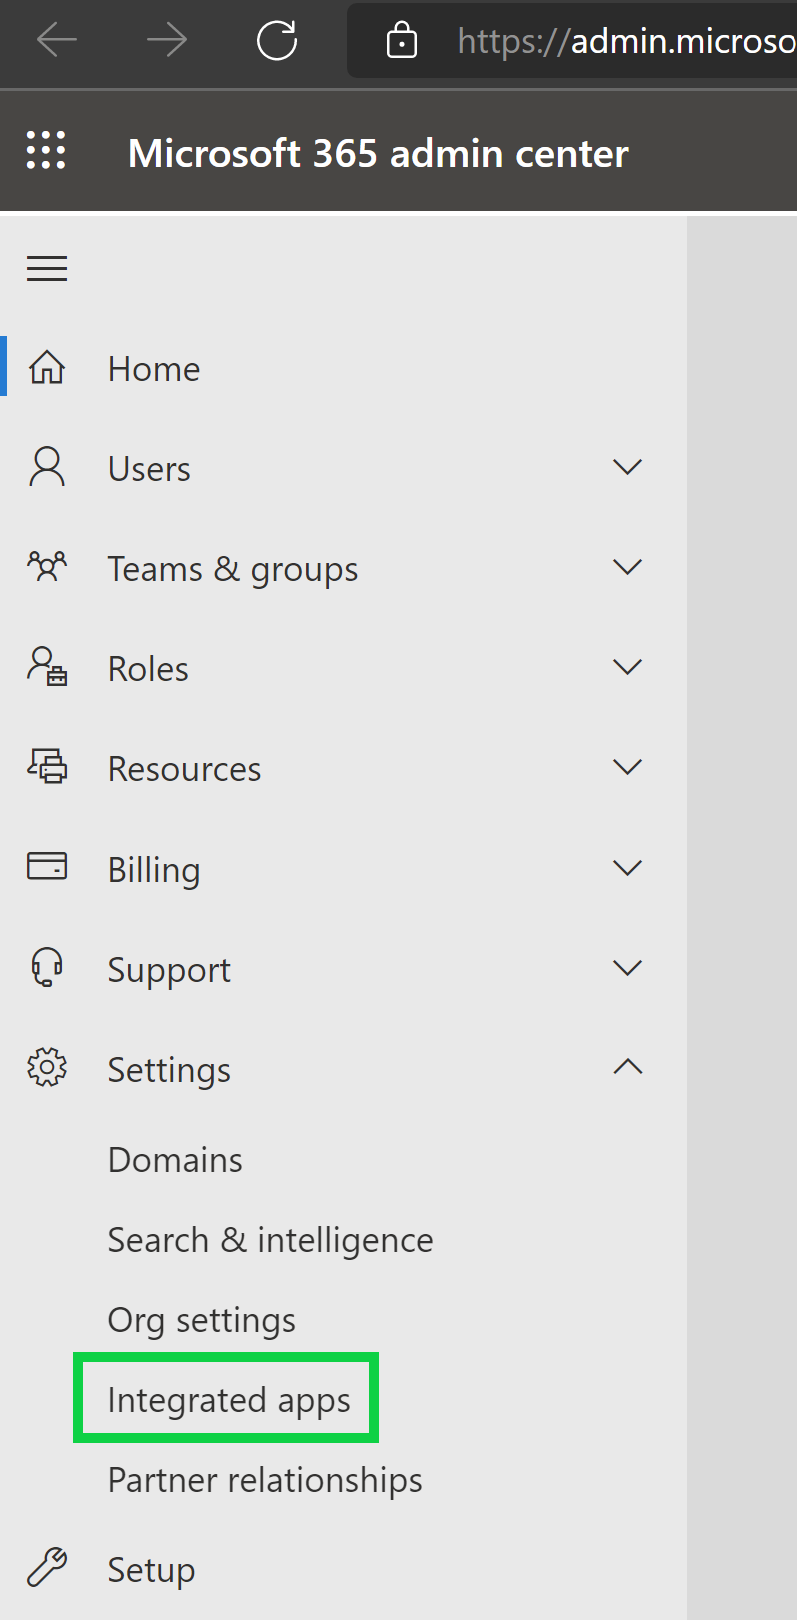797x1620 pixels.
Task: Click the Billing credit card icon
Action: (x=47, y=867)
